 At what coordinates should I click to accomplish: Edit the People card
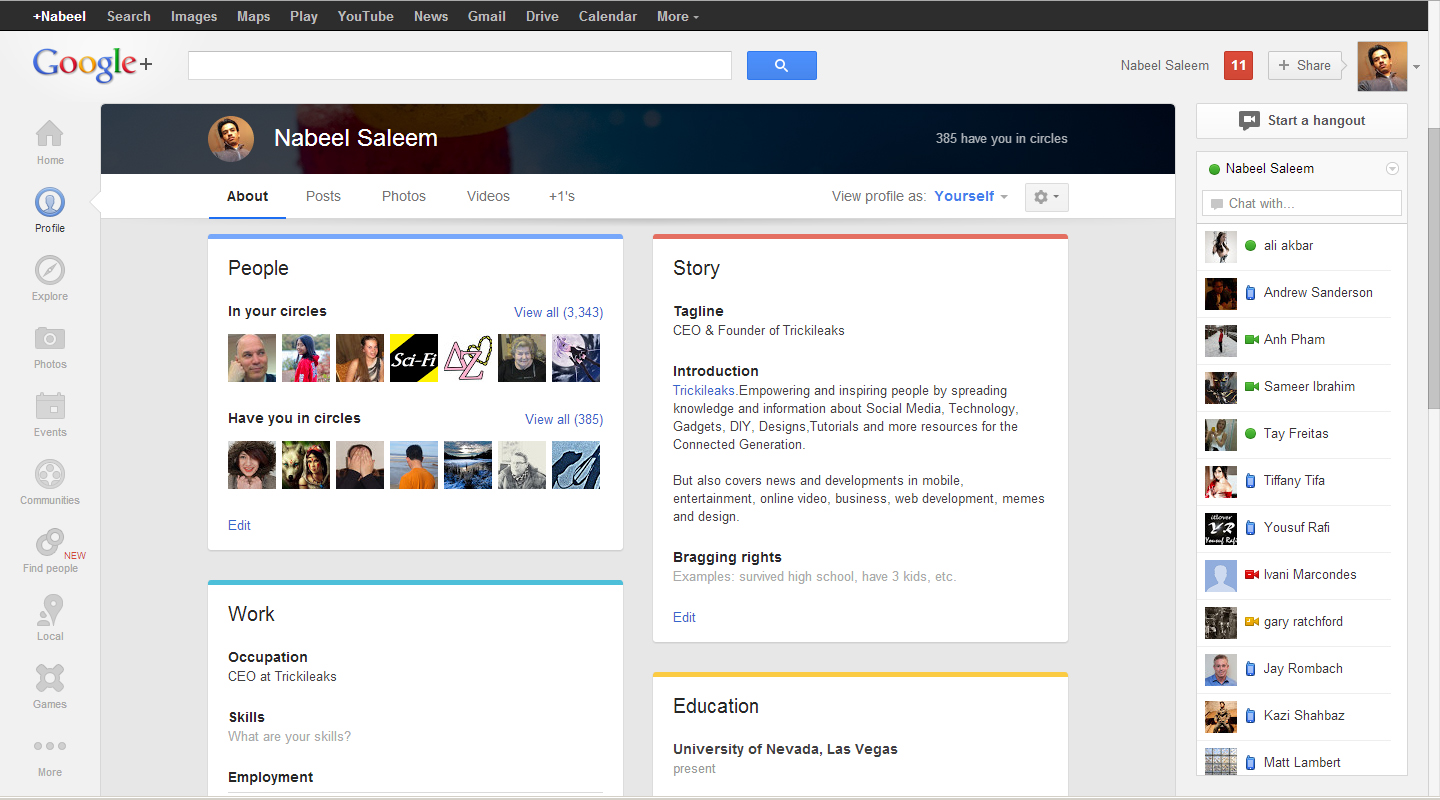coord(240,525)
